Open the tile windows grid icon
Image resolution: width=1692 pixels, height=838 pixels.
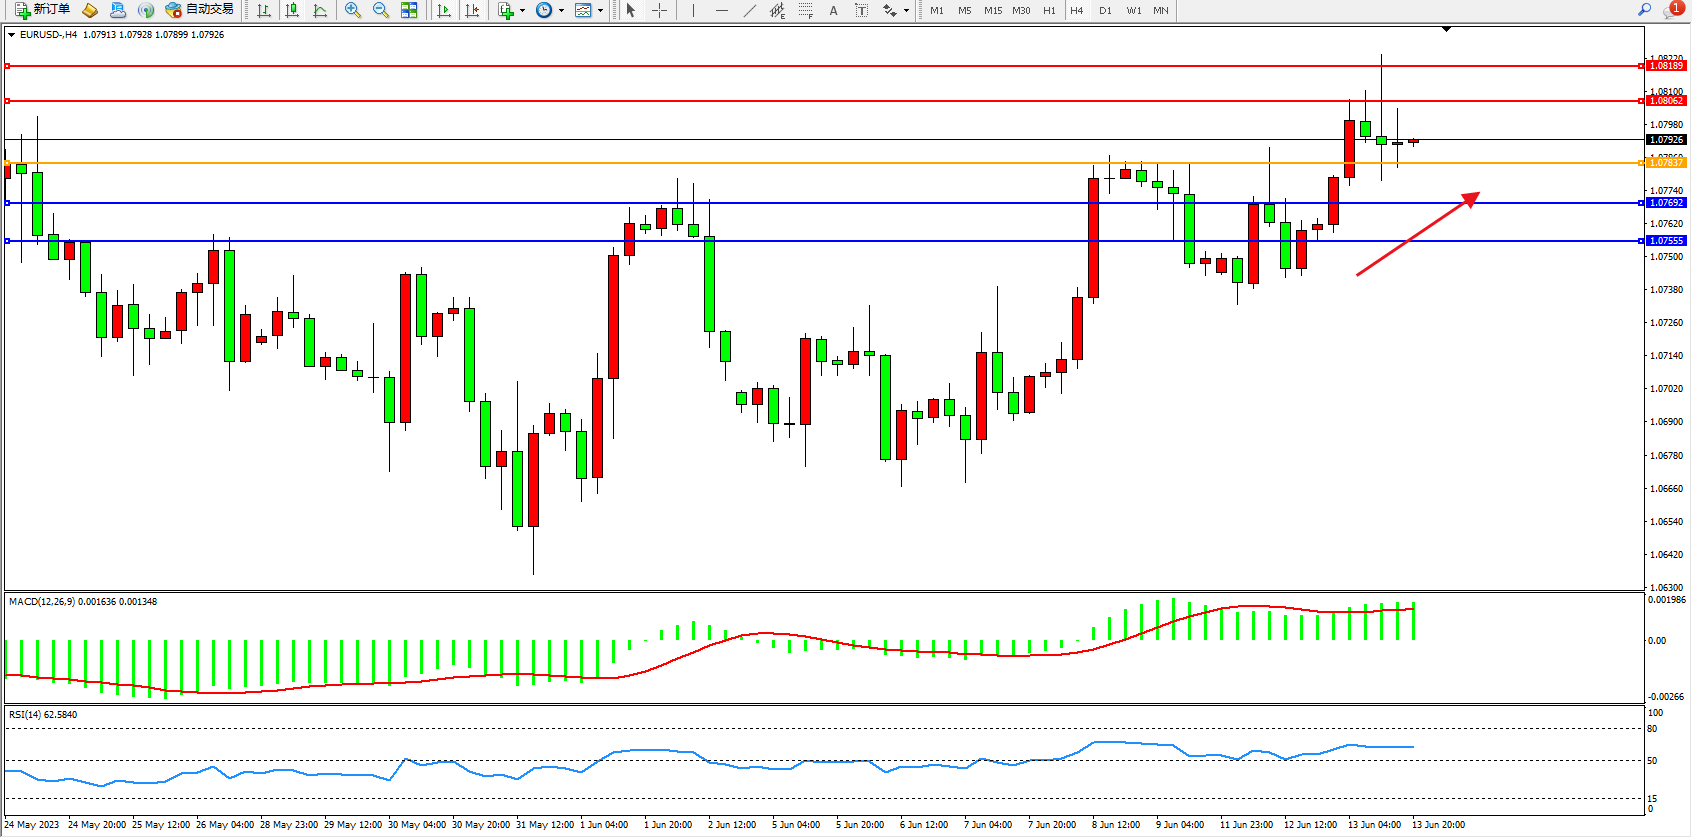tap(409, 10)
